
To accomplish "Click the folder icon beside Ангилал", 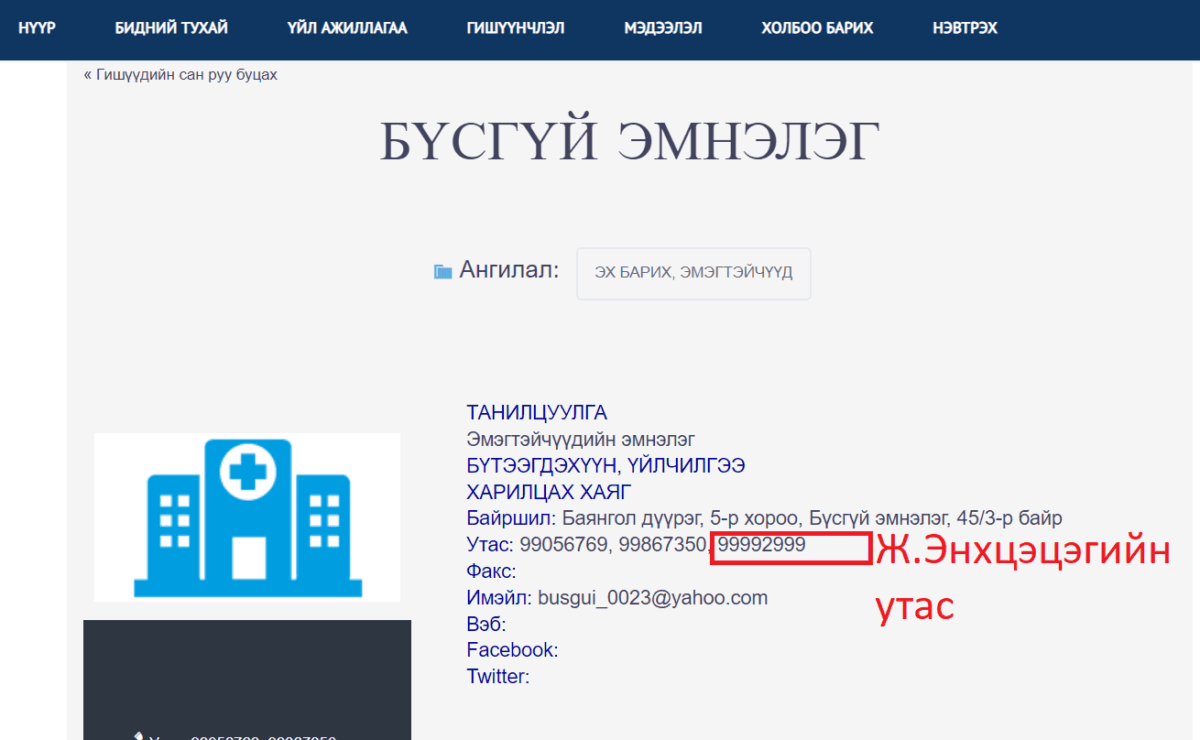I will click(x=443, y=271).
